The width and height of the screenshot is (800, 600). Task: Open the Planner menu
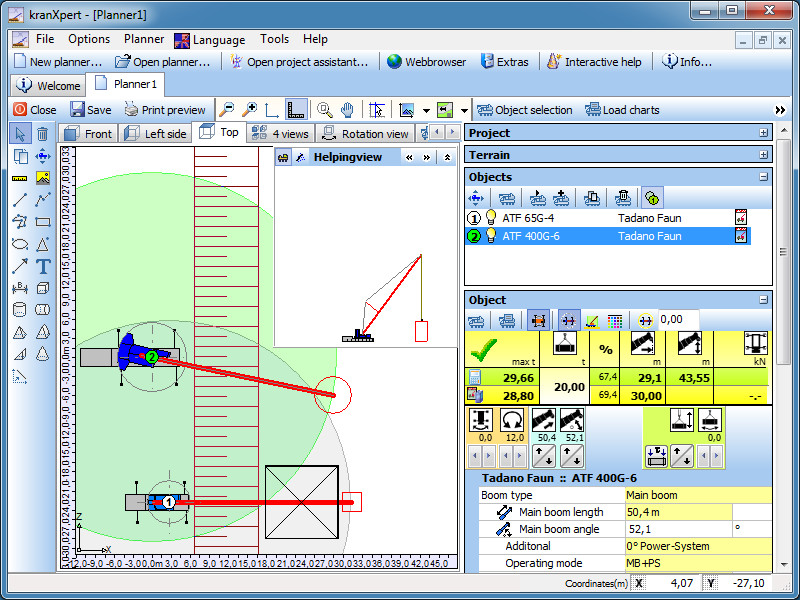pos(144,39)
